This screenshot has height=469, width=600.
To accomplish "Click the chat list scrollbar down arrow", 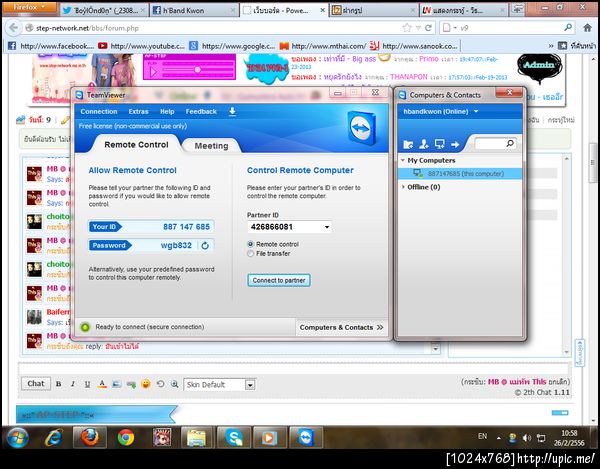I will pyautogui.click(x=435, y=349).
